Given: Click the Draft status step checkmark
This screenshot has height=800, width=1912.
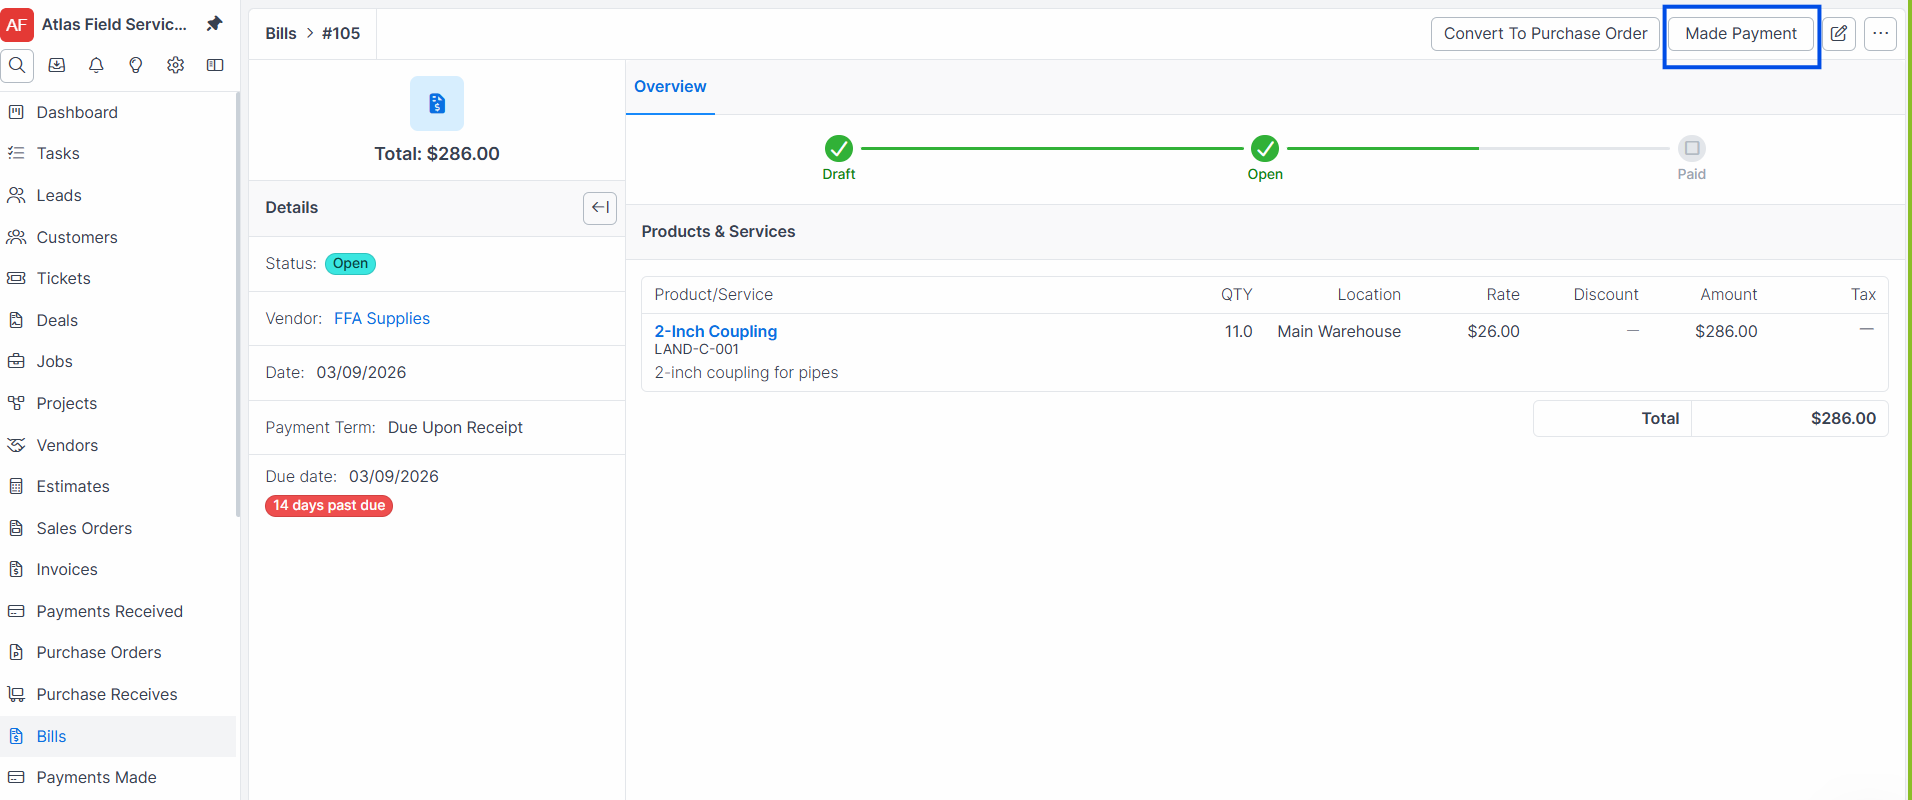Looking at the screenshot, I should [x=839, y=149].
